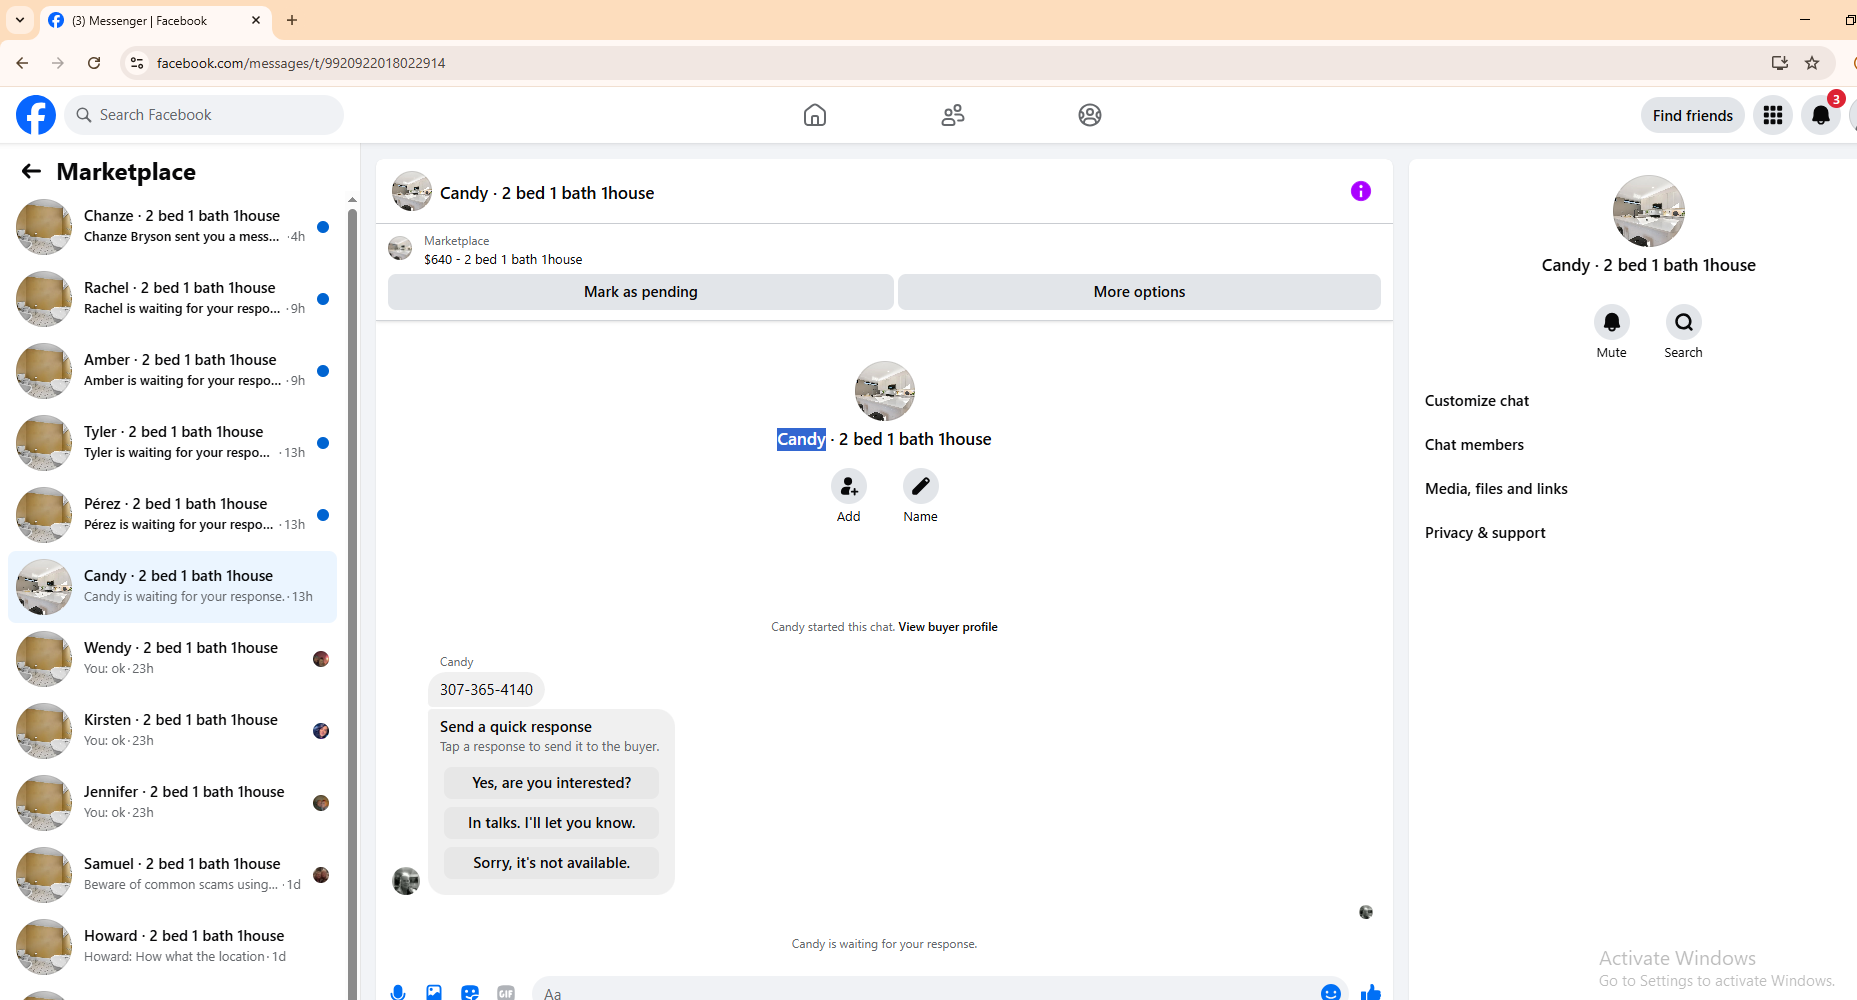Open Jennifer's conversation
The height and width of the screenshot is (1000, 1857).
click(172, 803)
